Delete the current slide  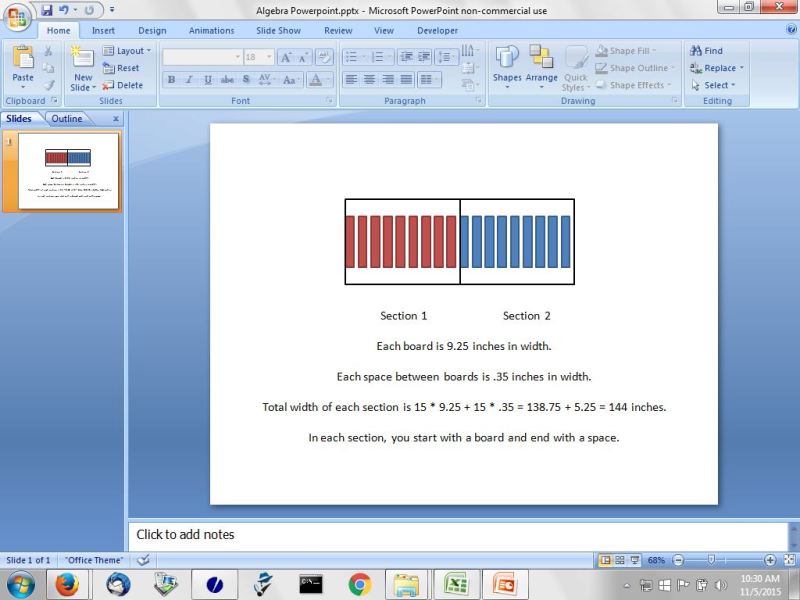122,85
